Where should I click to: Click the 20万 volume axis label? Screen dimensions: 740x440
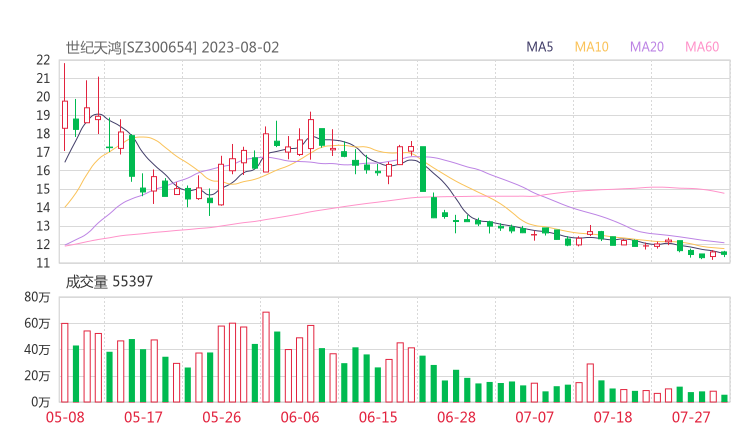point(37,376)
